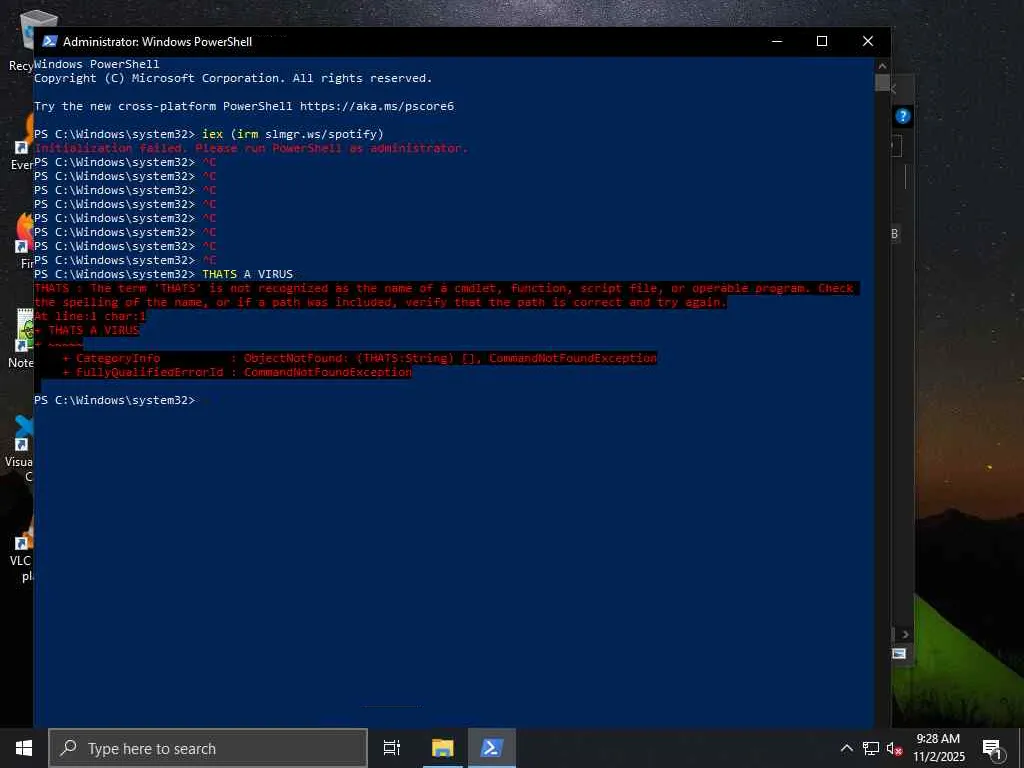
Task: Click the 'Copyright (C) Microsoft Corporation' line
Action: tap(233, 78)
